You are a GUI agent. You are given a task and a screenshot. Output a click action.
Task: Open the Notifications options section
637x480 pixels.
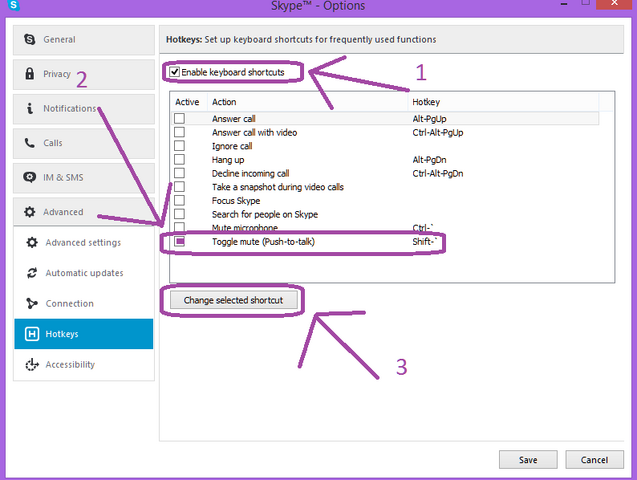84,109
